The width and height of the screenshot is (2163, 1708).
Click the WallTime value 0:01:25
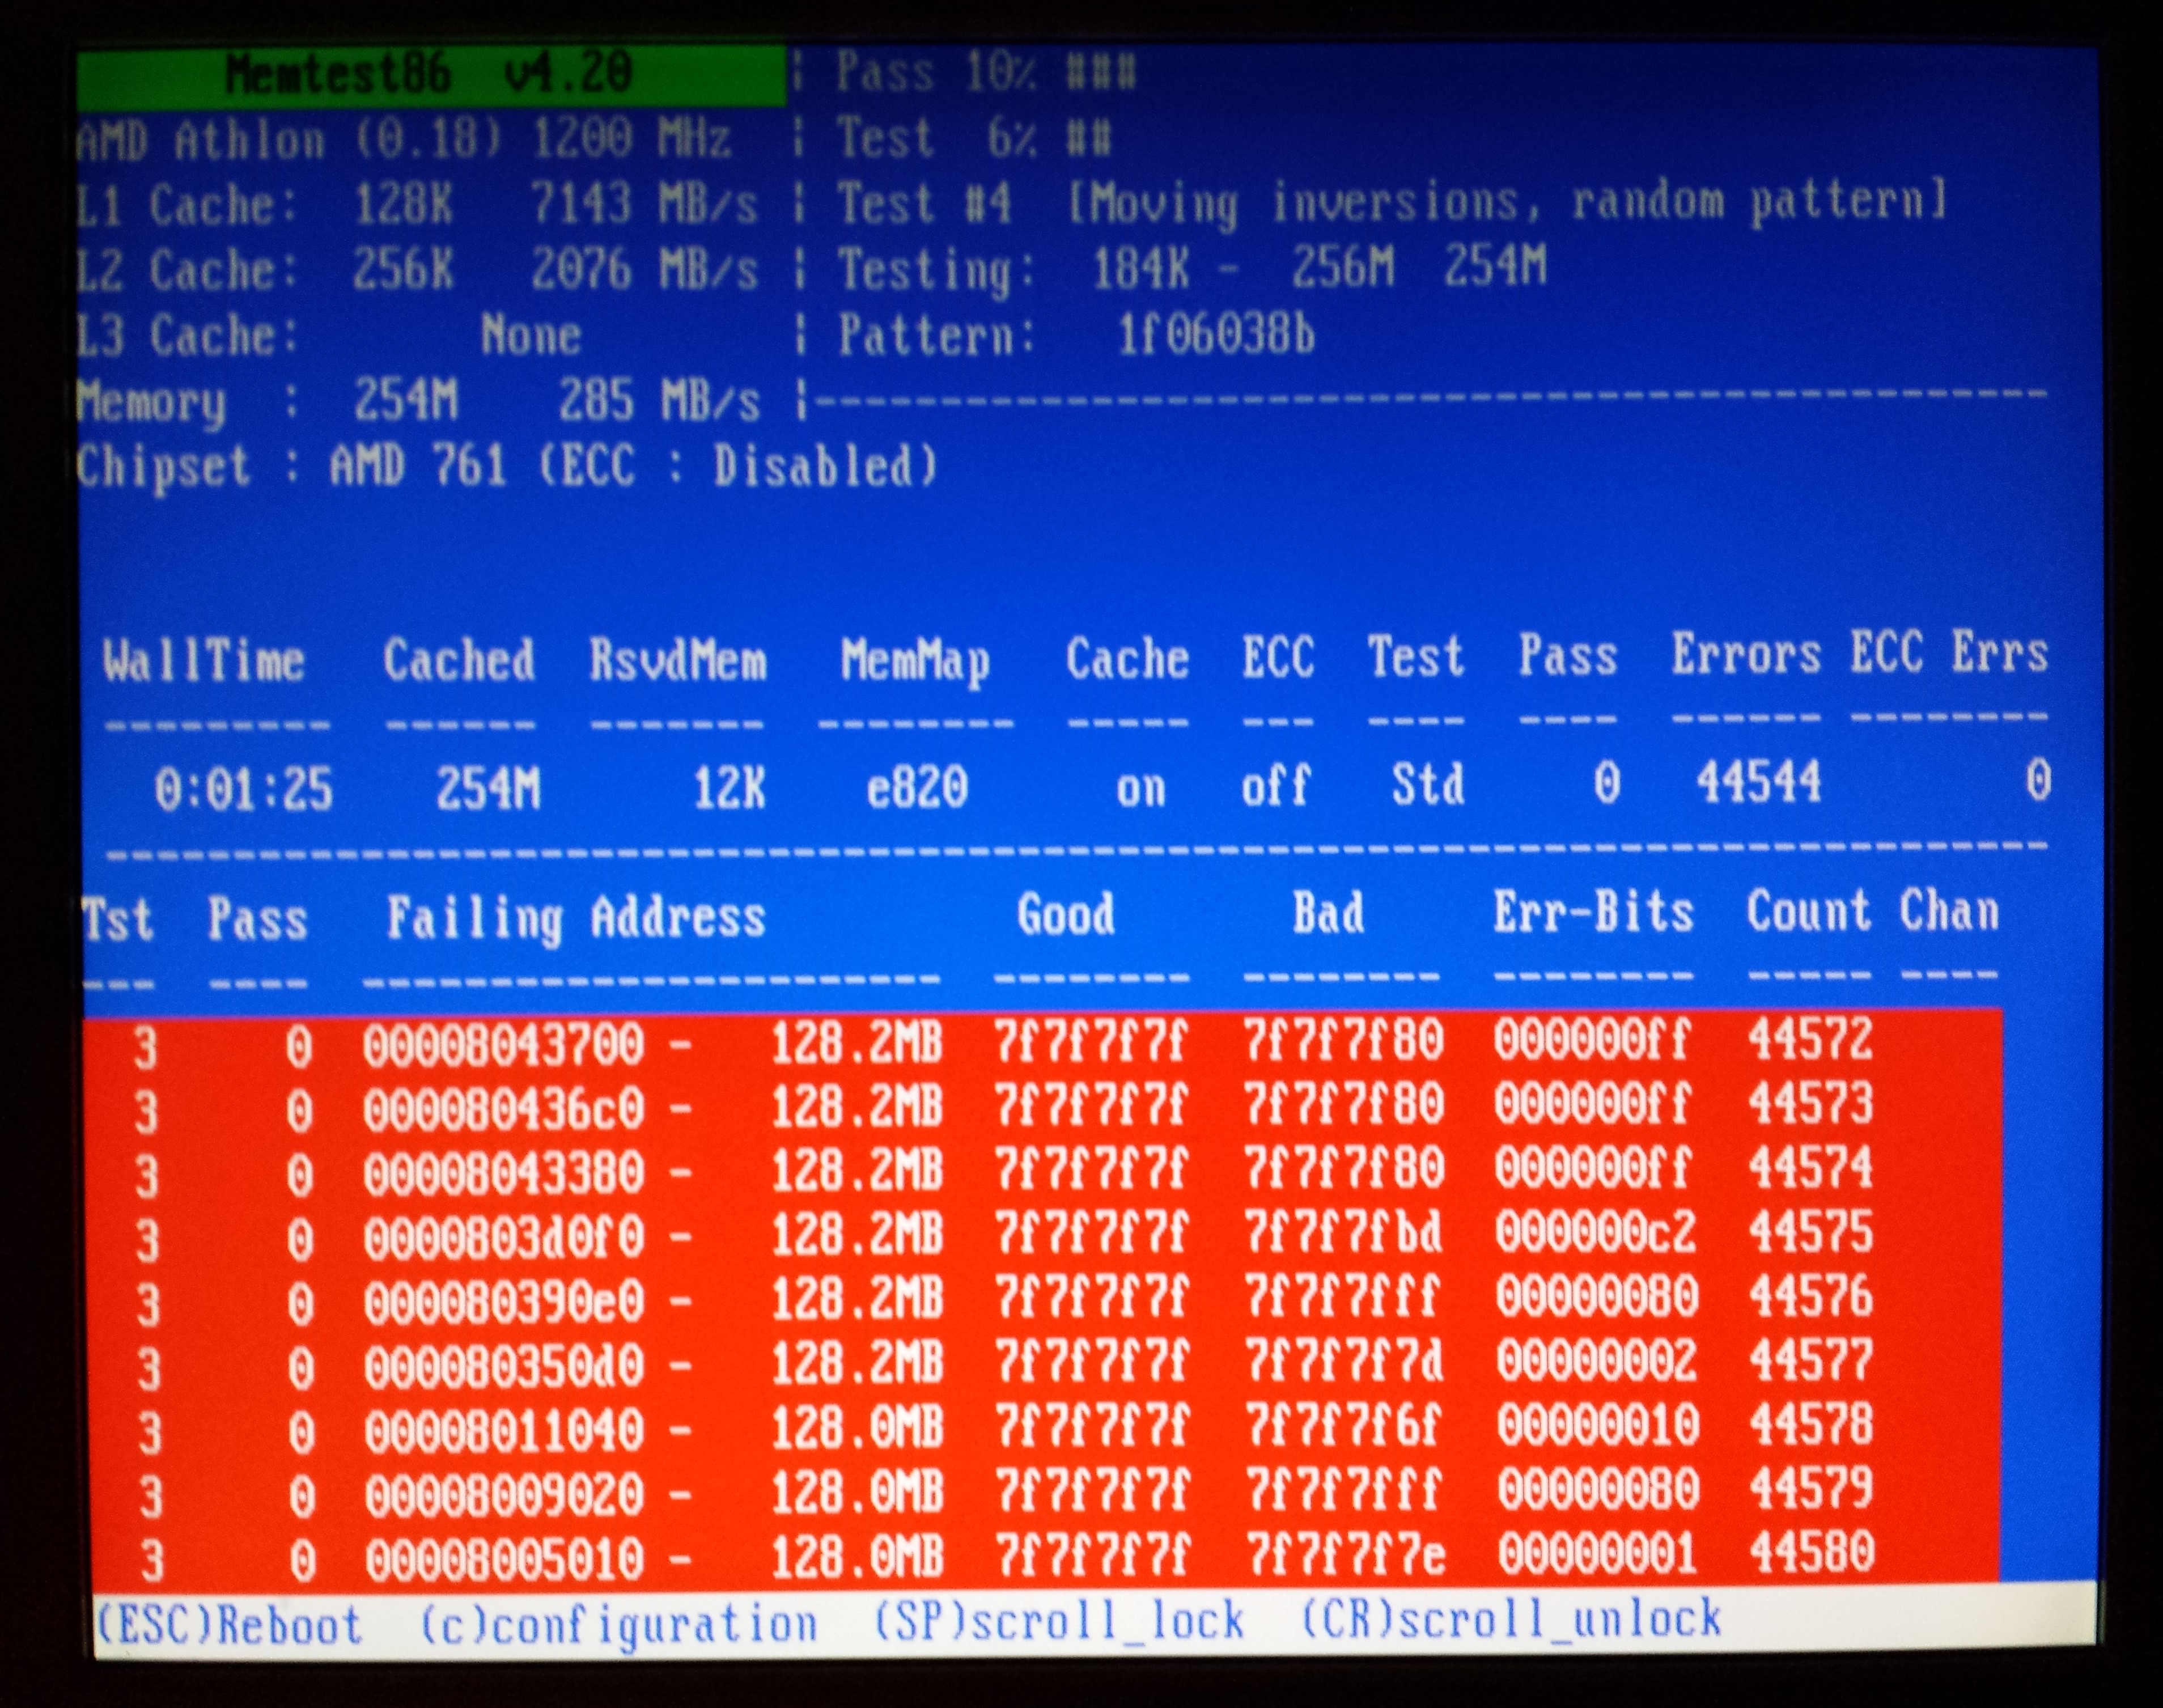[243, 789]
